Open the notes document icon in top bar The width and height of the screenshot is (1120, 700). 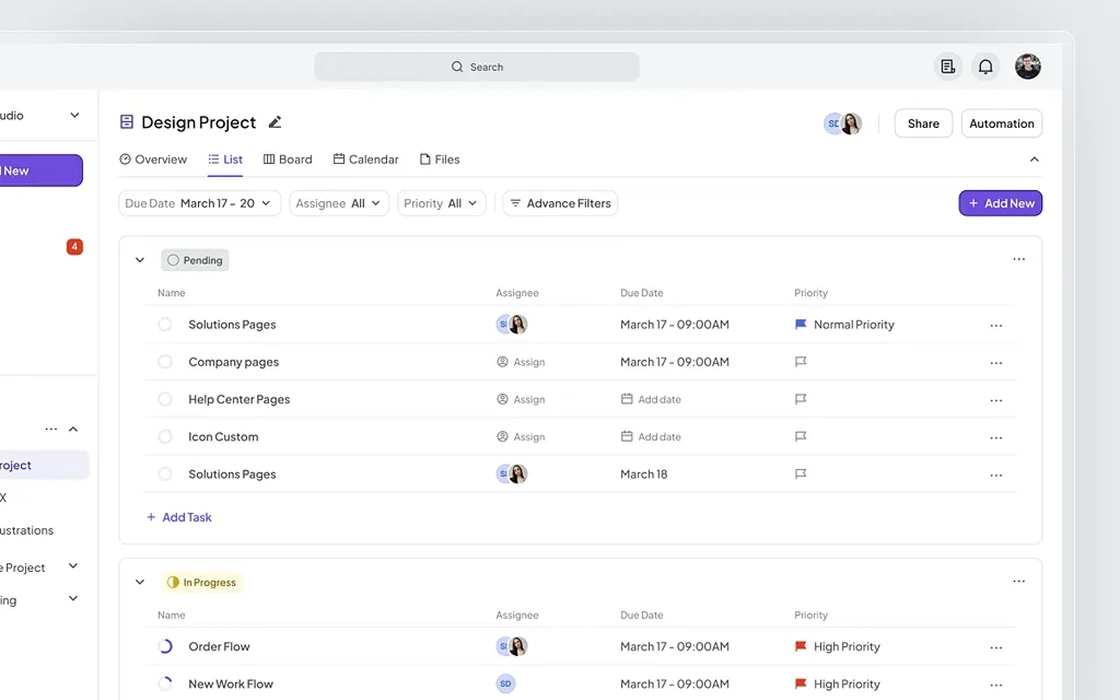tap(948, 66)
